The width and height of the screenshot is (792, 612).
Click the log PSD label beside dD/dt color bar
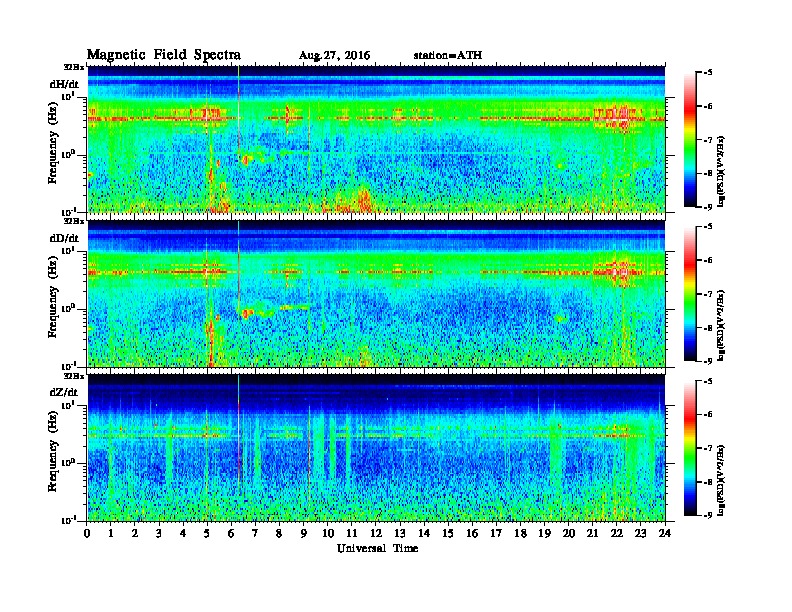pyautogui.click(x=722, y=325)
